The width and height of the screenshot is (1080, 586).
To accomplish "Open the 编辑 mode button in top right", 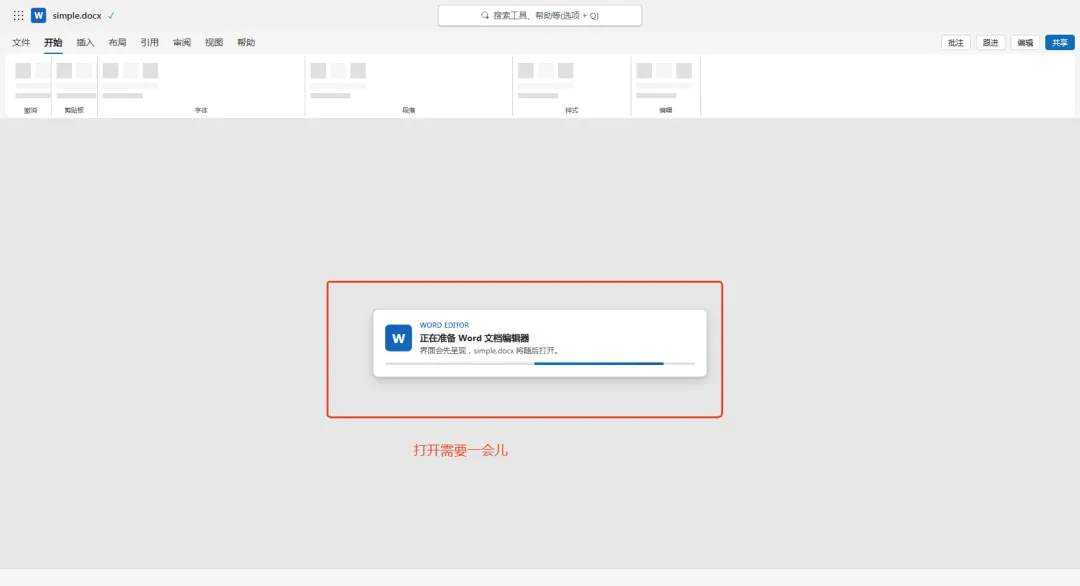I will click(x=1026, y=43).
